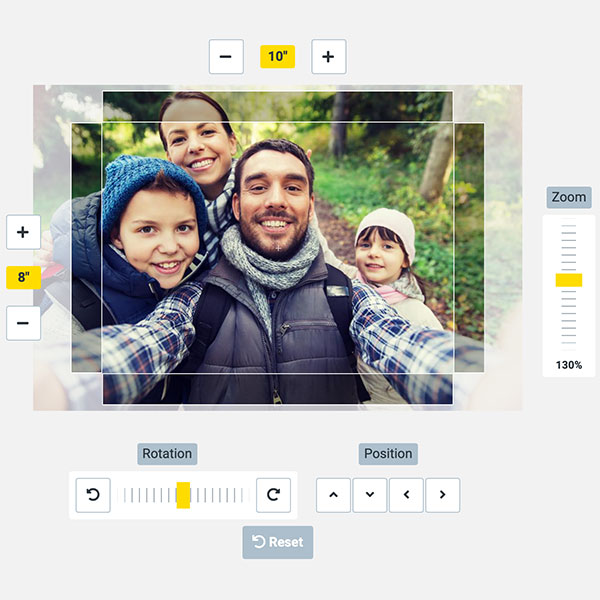
Task: Increase height with the plus above 8"
Action: pos(23,232)
